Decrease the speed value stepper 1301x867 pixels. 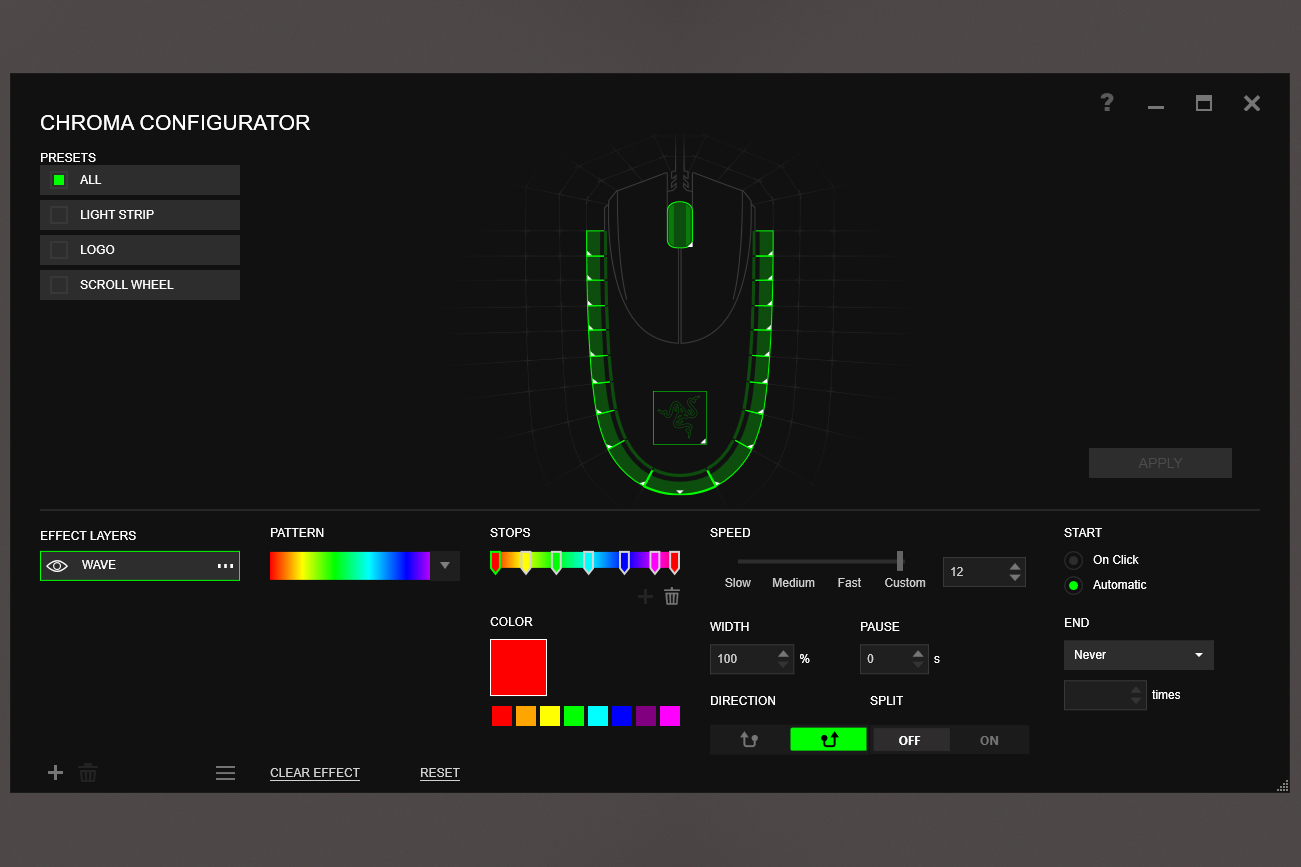coord(1015,578)
